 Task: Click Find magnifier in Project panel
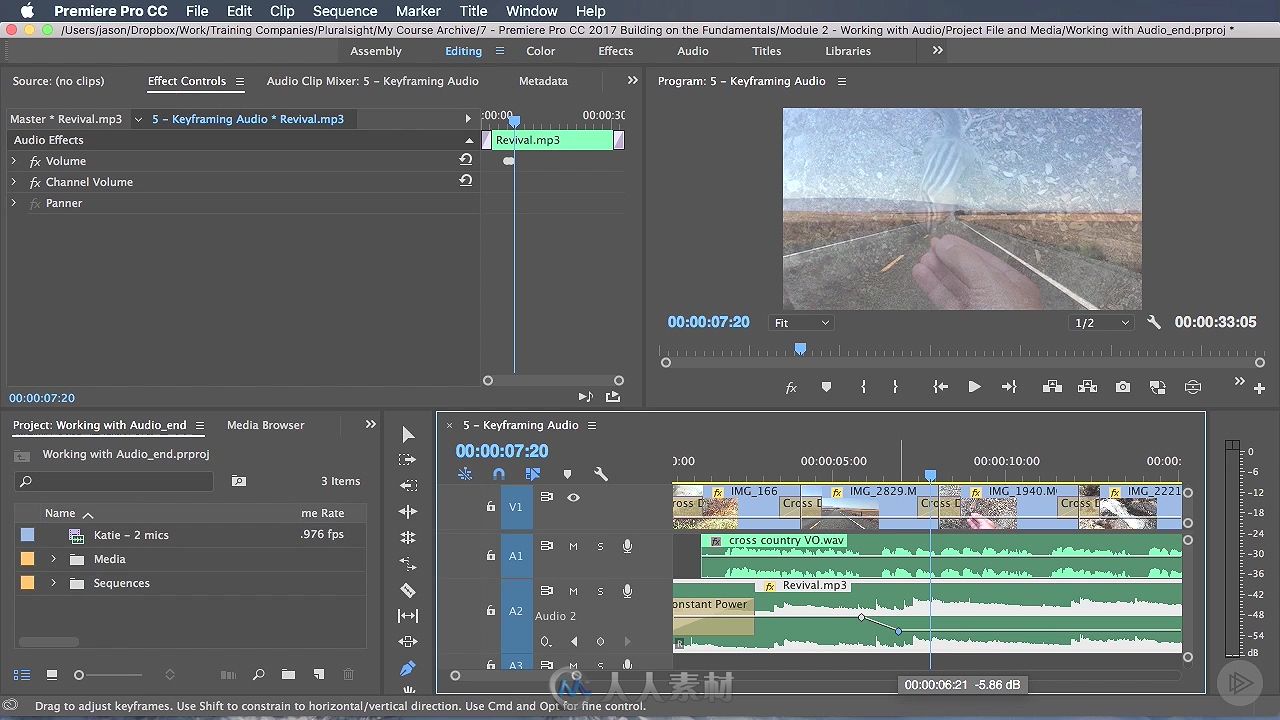click(258, 675)
